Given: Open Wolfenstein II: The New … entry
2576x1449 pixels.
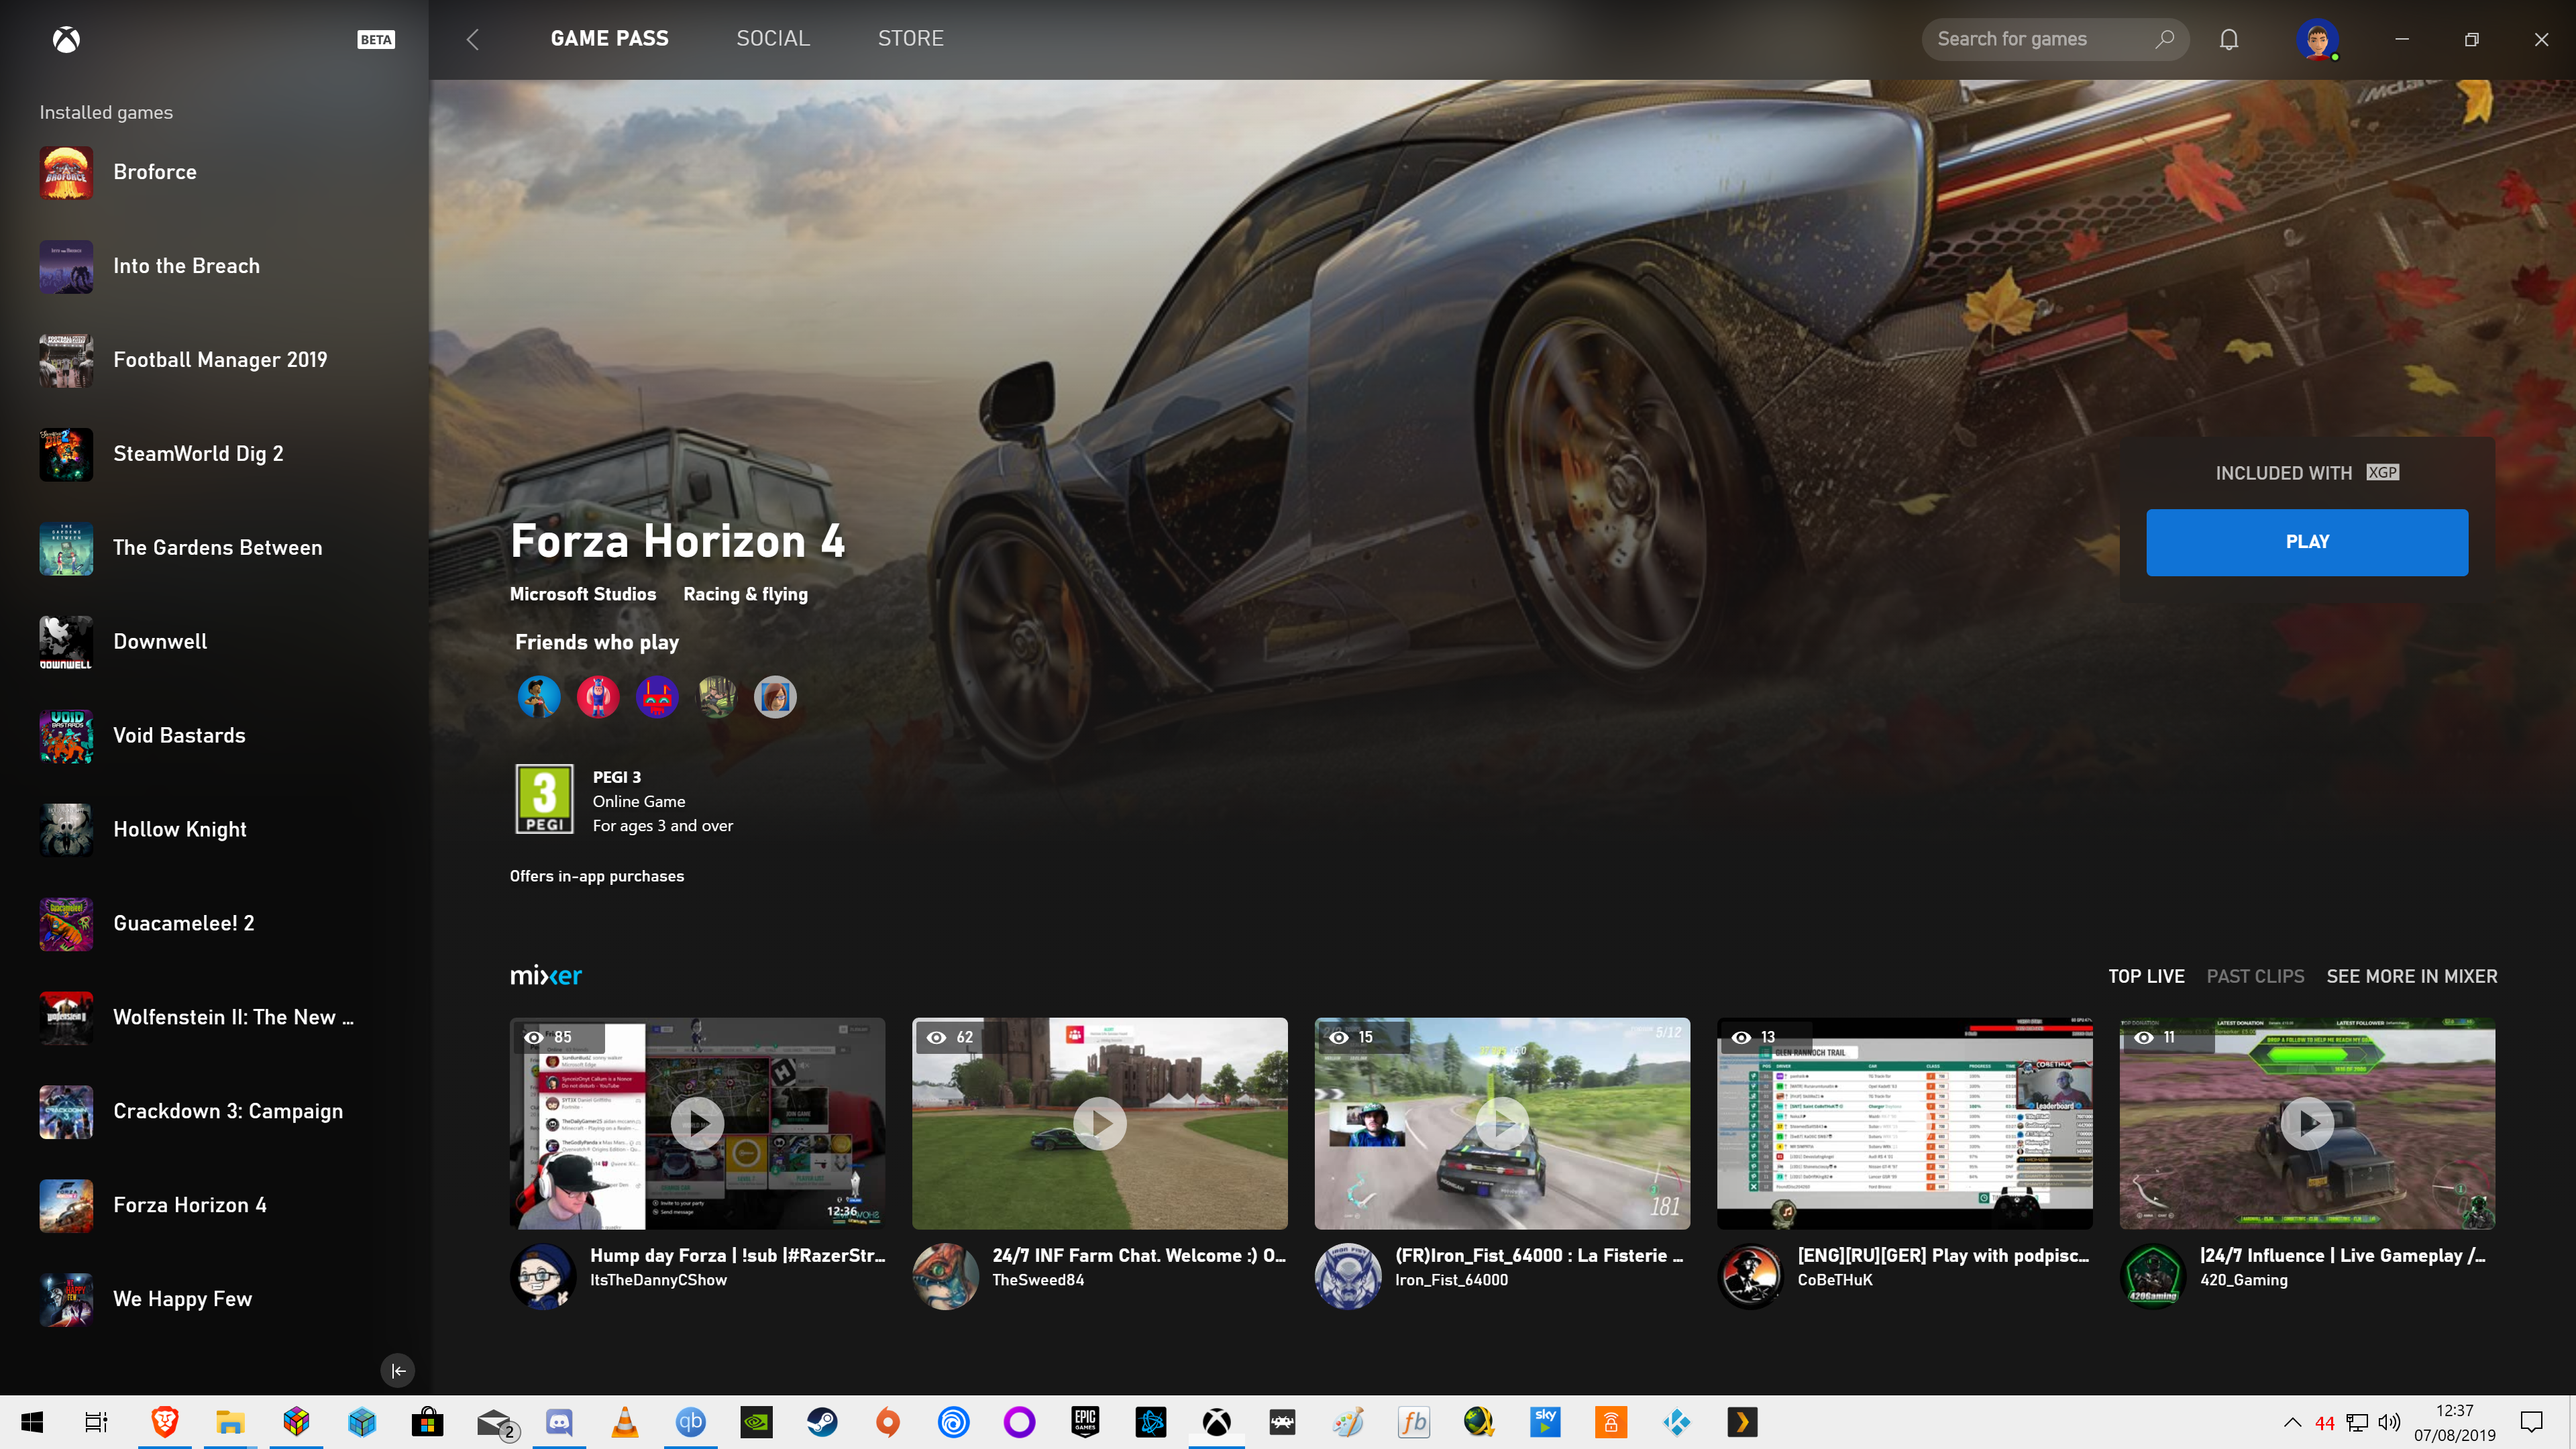Looking at the screenshot, I should click(215, 1018).
